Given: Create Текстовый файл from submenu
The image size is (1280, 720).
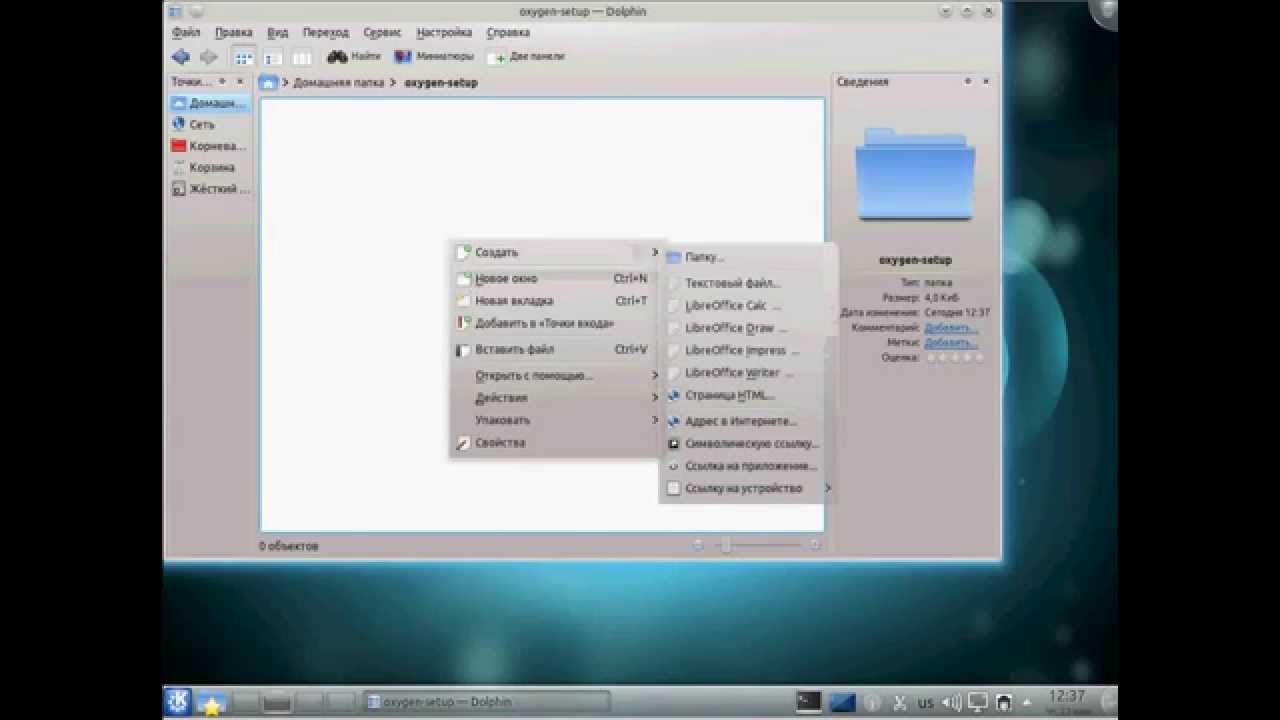Looking at the screenshot, I should [x=746, y=284].
